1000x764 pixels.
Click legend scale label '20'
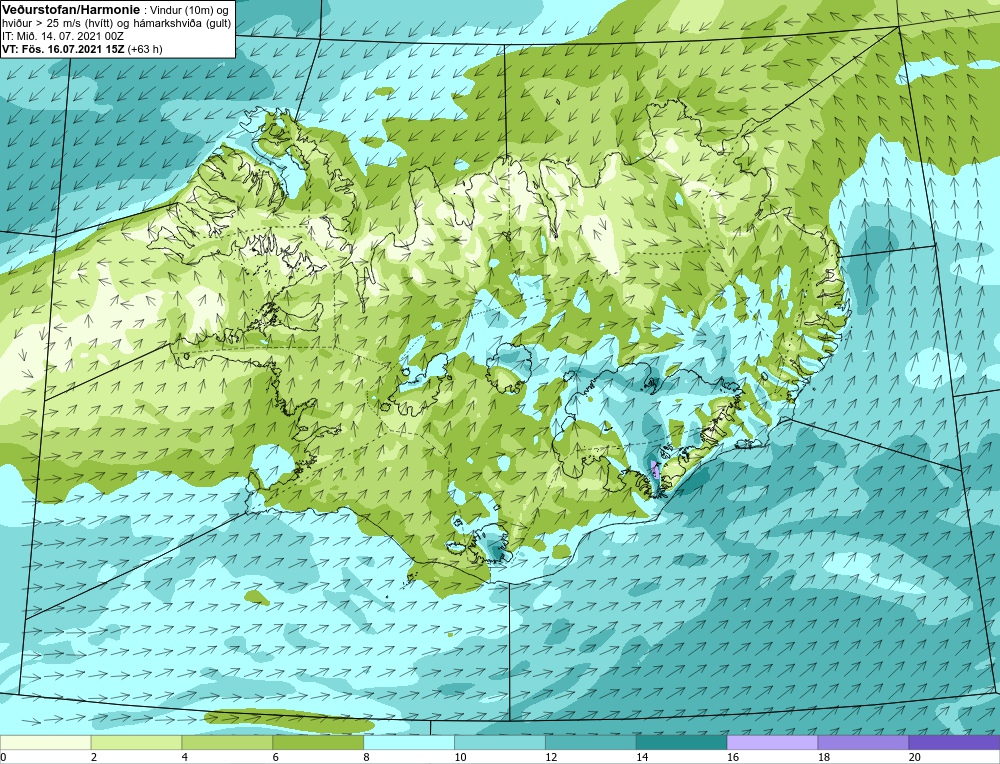[x=915, y=757]
